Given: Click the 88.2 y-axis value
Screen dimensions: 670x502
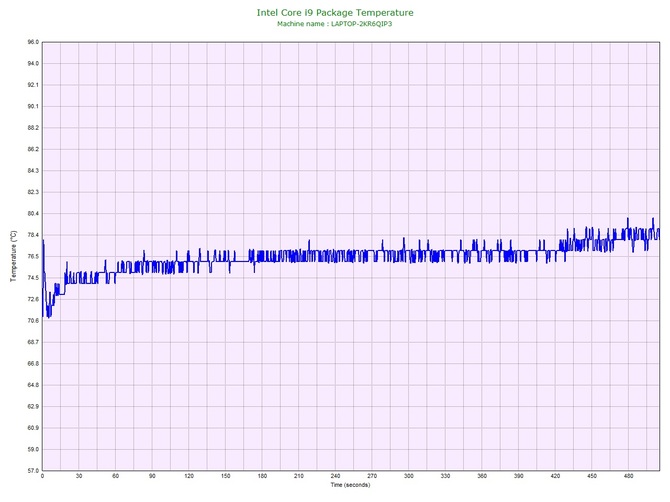Looking at the screenshot, I should click(x=33, y=128).
